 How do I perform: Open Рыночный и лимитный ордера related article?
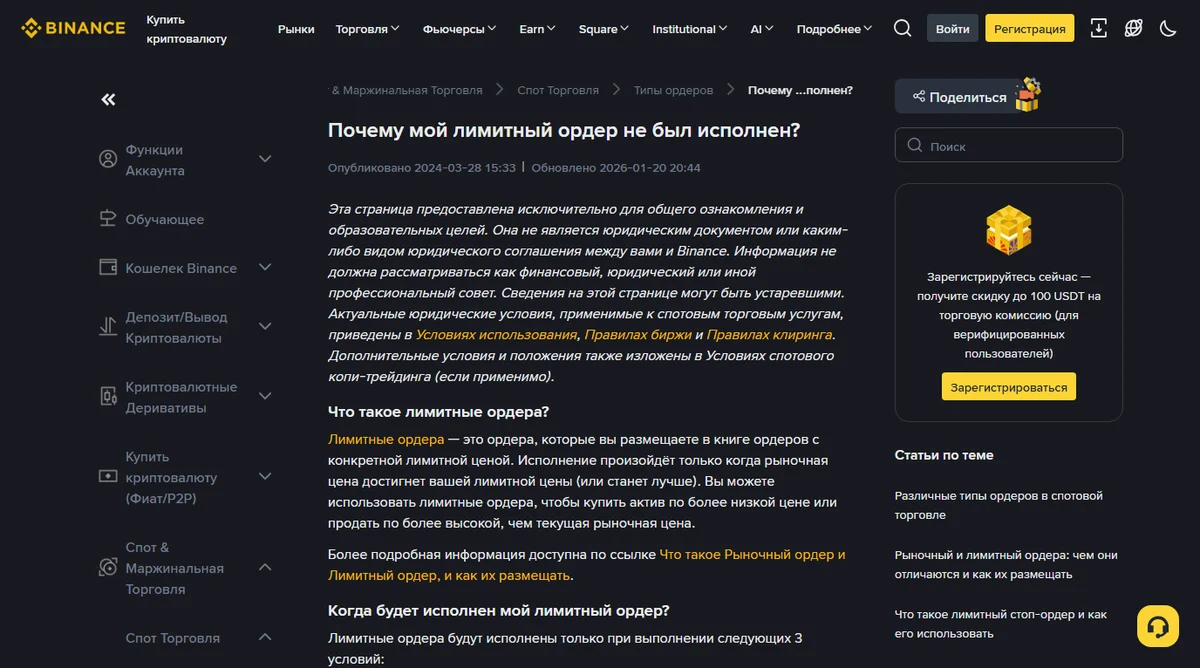1006,564
